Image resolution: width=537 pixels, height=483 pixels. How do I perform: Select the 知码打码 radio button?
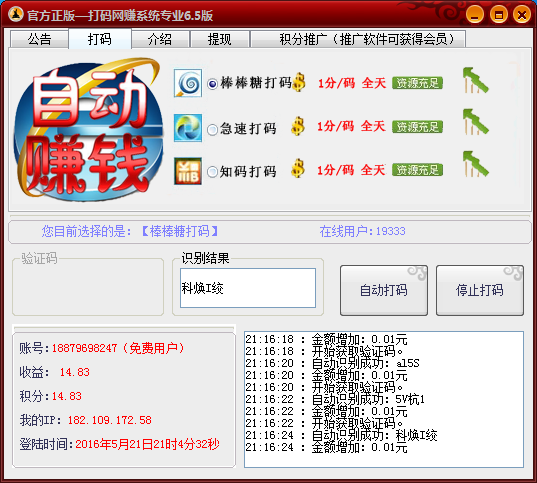pos(212,172)
